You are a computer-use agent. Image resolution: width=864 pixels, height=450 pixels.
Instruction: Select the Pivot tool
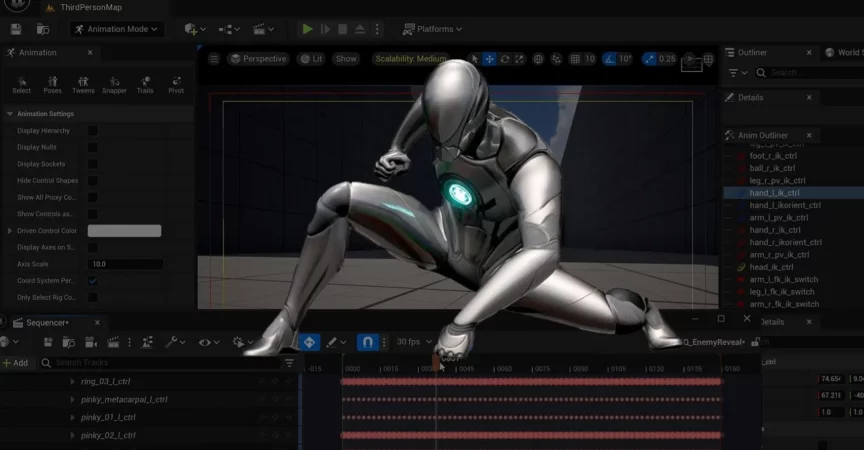coord(176,84)
